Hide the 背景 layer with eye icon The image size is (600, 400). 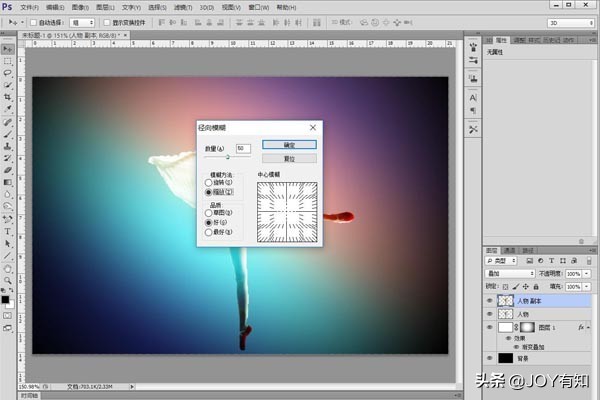490,357
